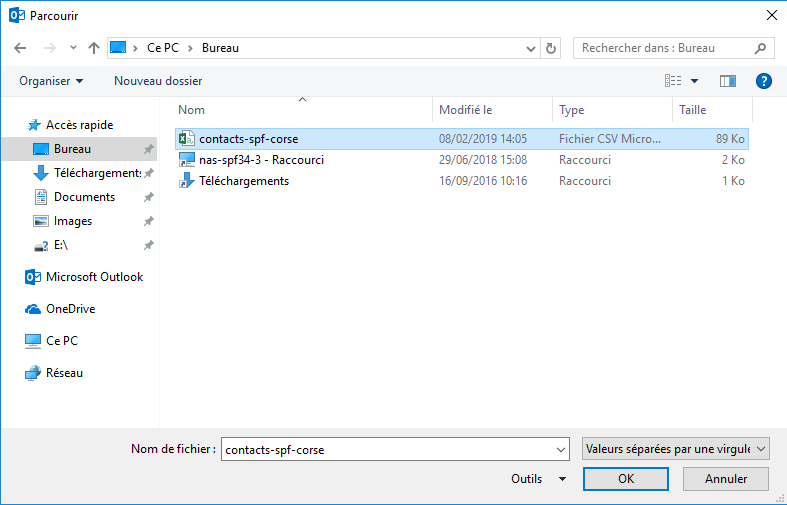This screenshot has width=787, height=505.
Task: Select Microsoft Outlook in the navigation pane
Action: click(x=94, y=277)
